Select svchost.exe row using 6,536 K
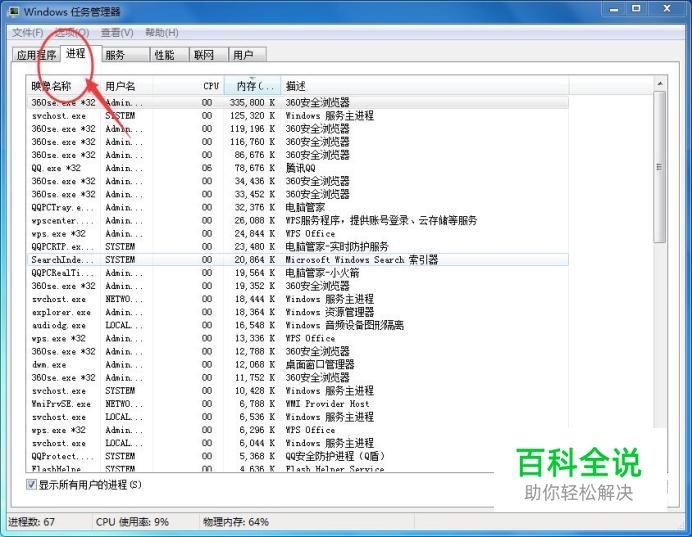The height and width of the screenshot is (537, 692). 297,417
